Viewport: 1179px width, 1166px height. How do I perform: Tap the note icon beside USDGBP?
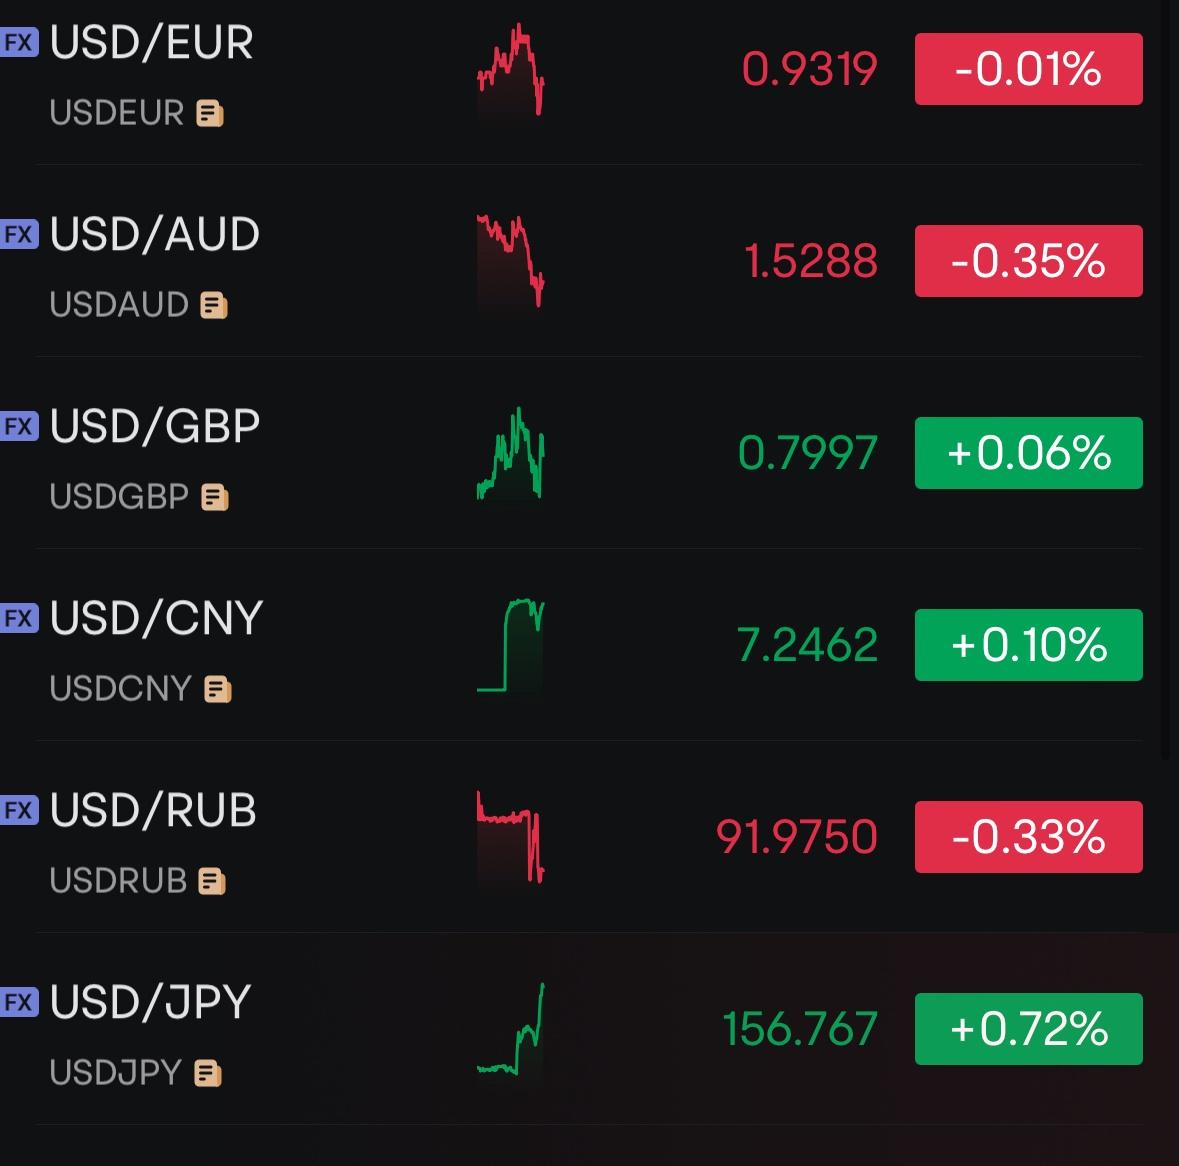(215, 498)
